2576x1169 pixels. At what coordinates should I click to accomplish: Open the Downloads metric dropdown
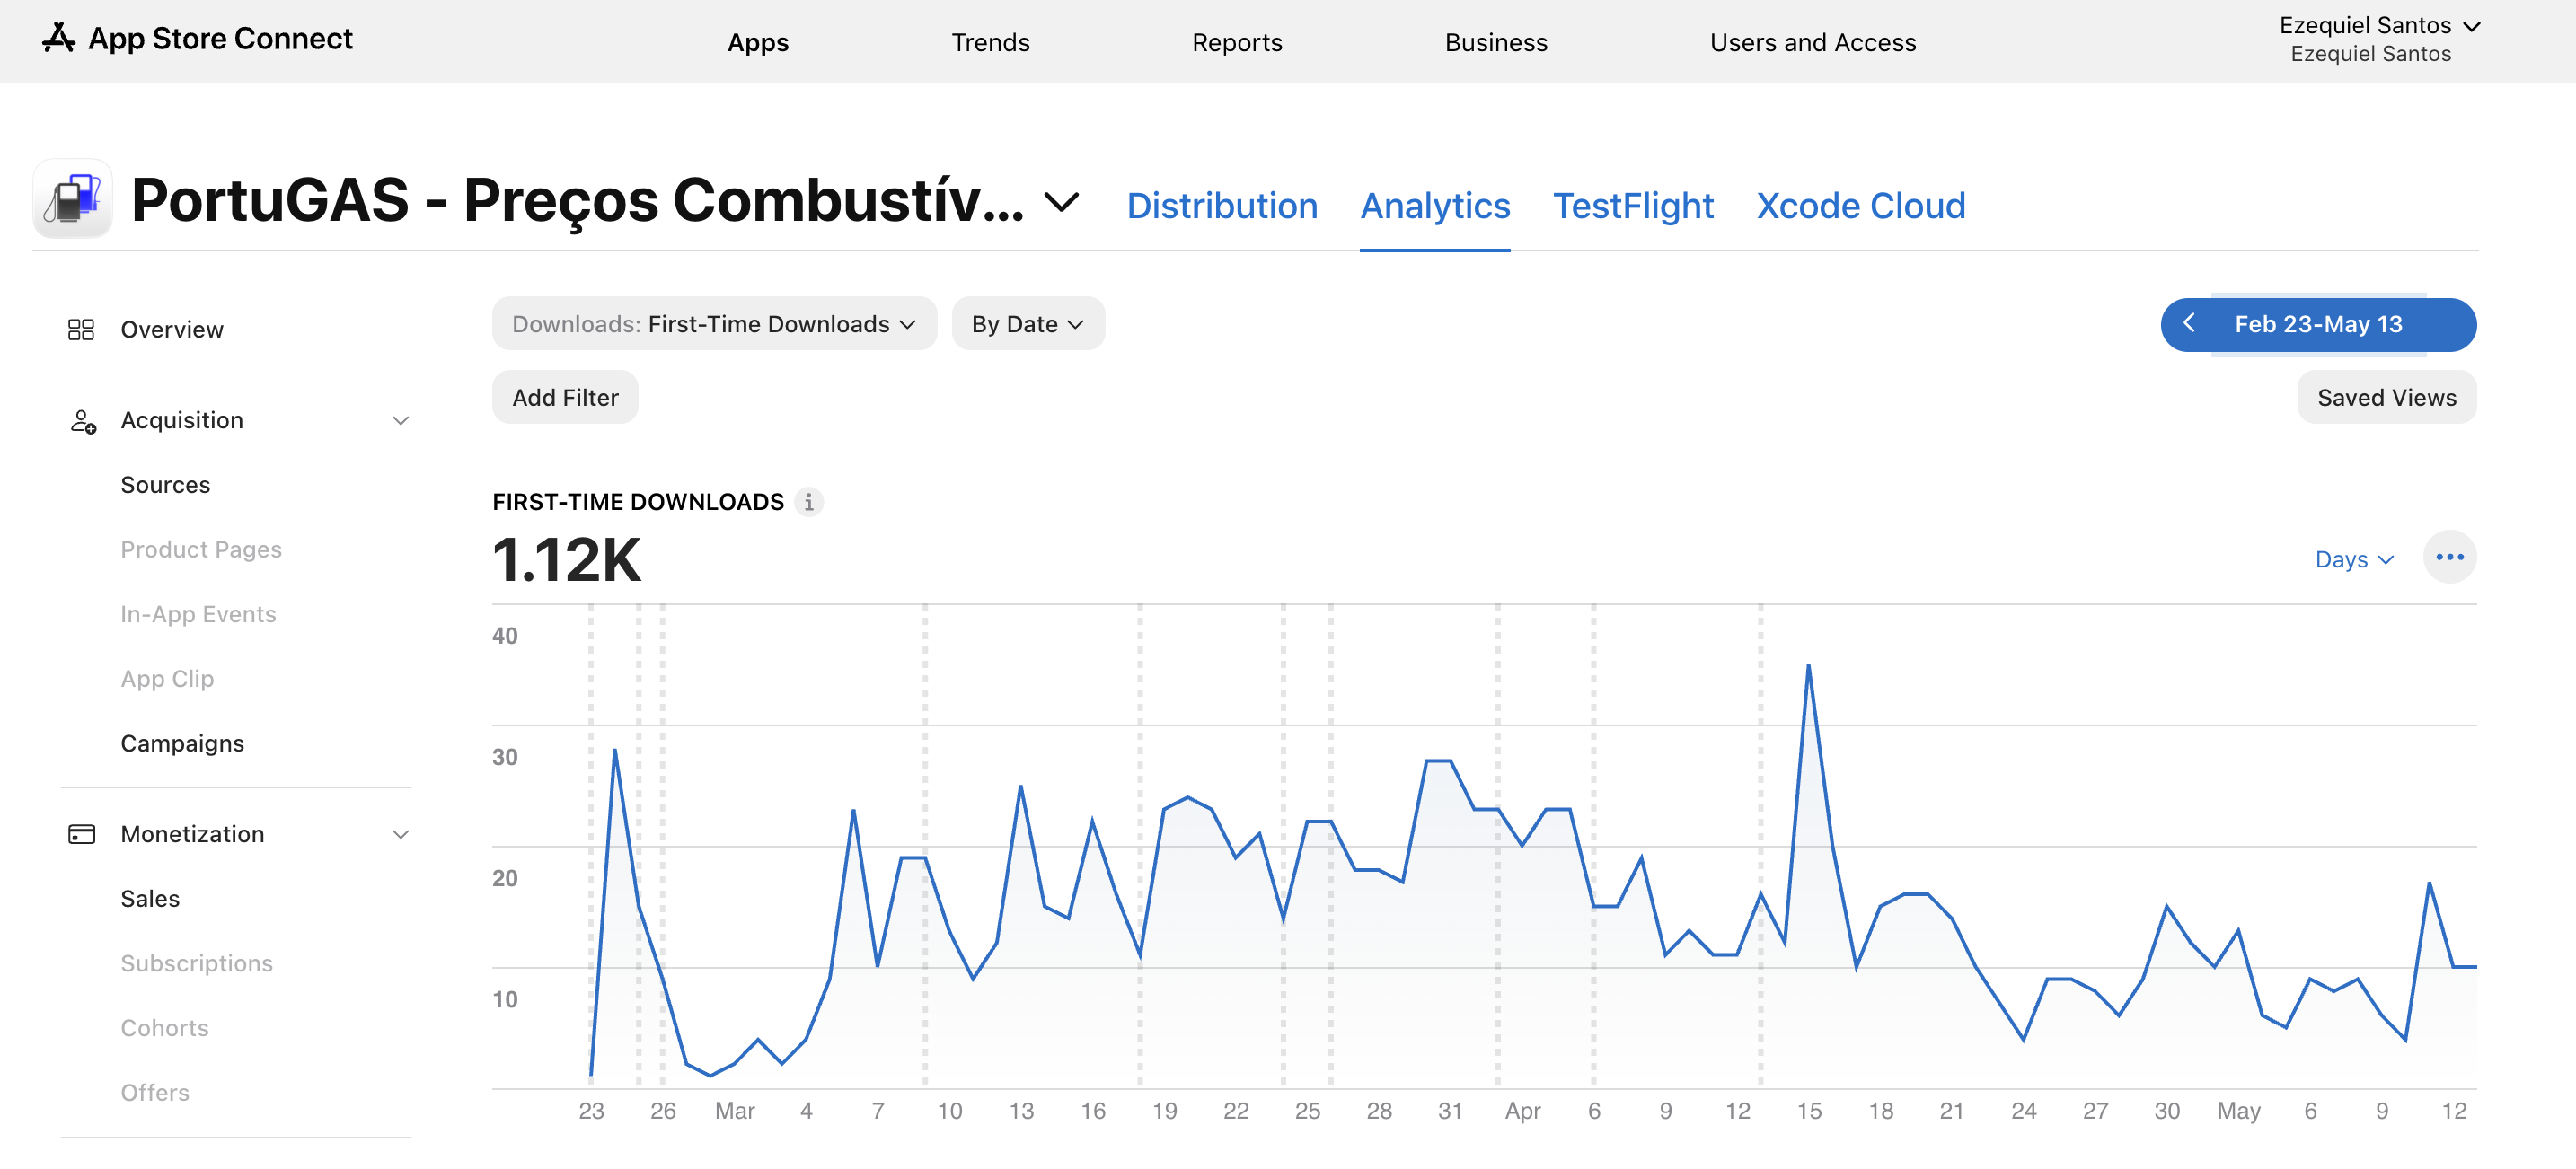pyautogui.click(x=714, y=324)
